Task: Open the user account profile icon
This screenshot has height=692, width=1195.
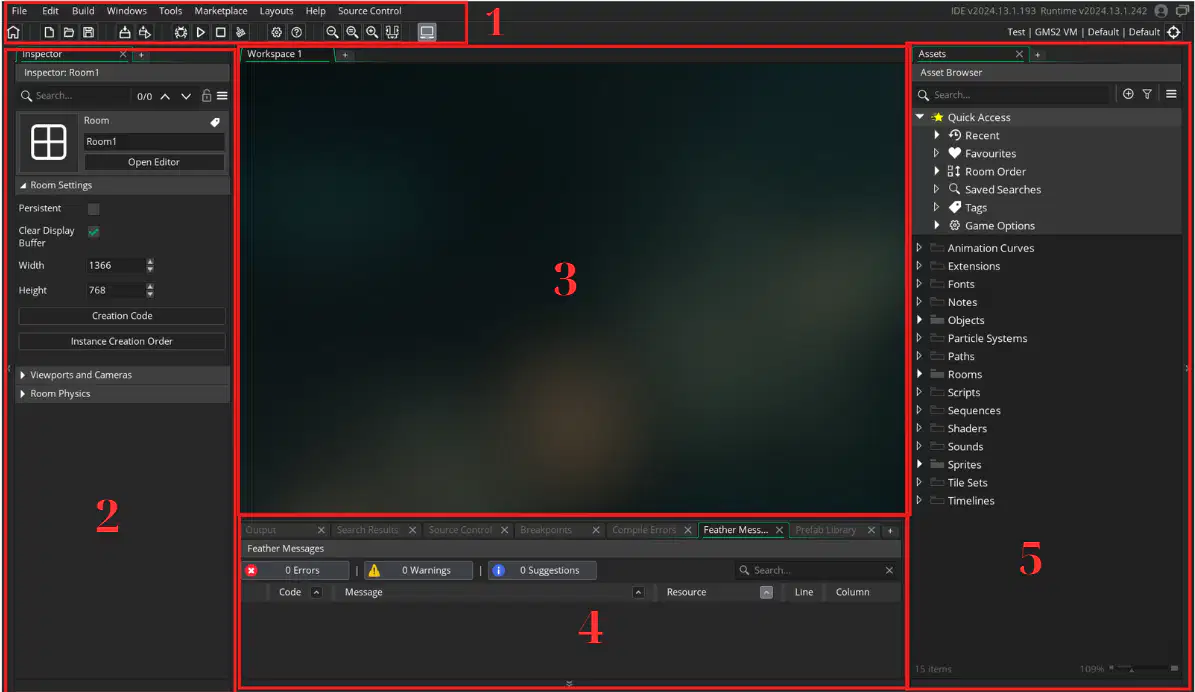Action: 1161,11
